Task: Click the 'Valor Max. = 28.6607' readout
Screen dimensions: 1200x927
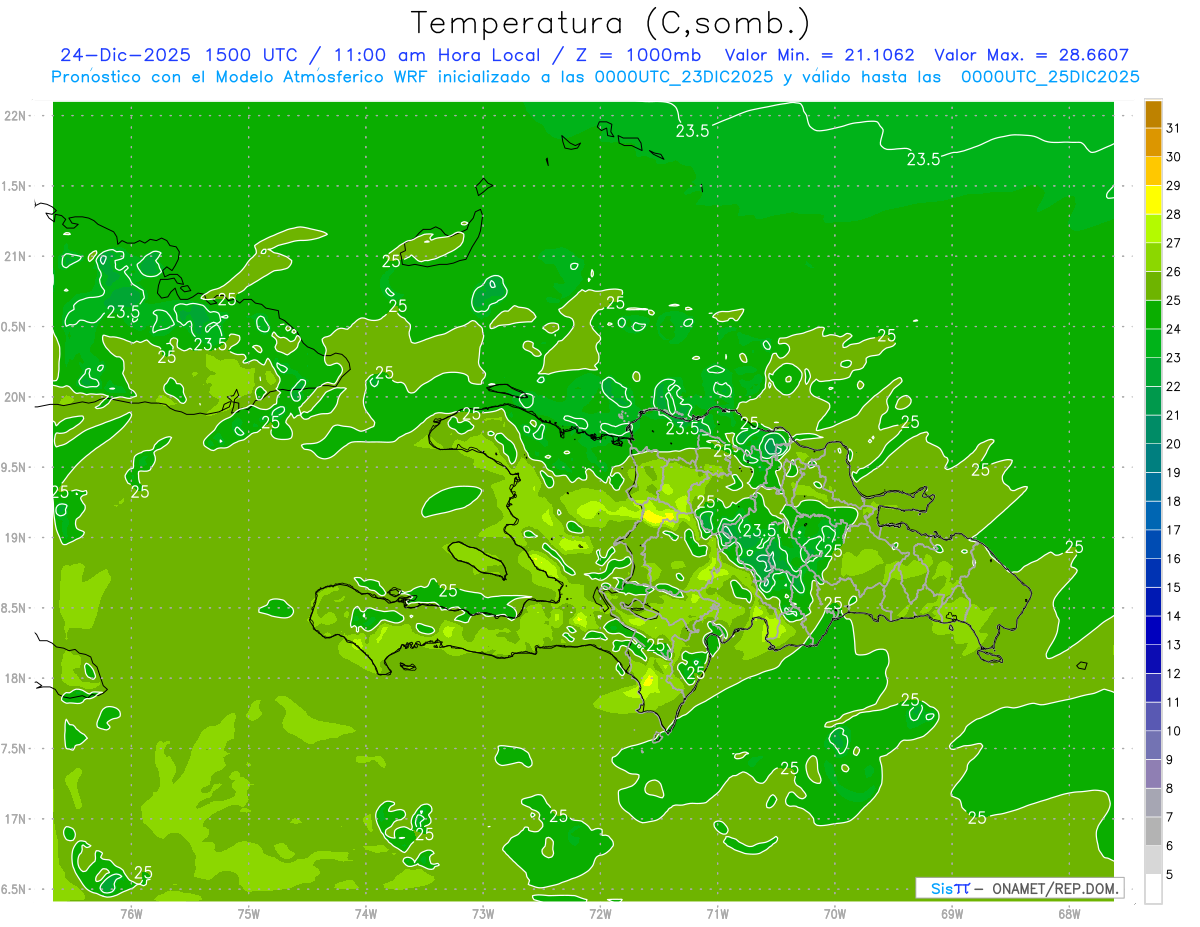Action: click(x=1033, y=55)
